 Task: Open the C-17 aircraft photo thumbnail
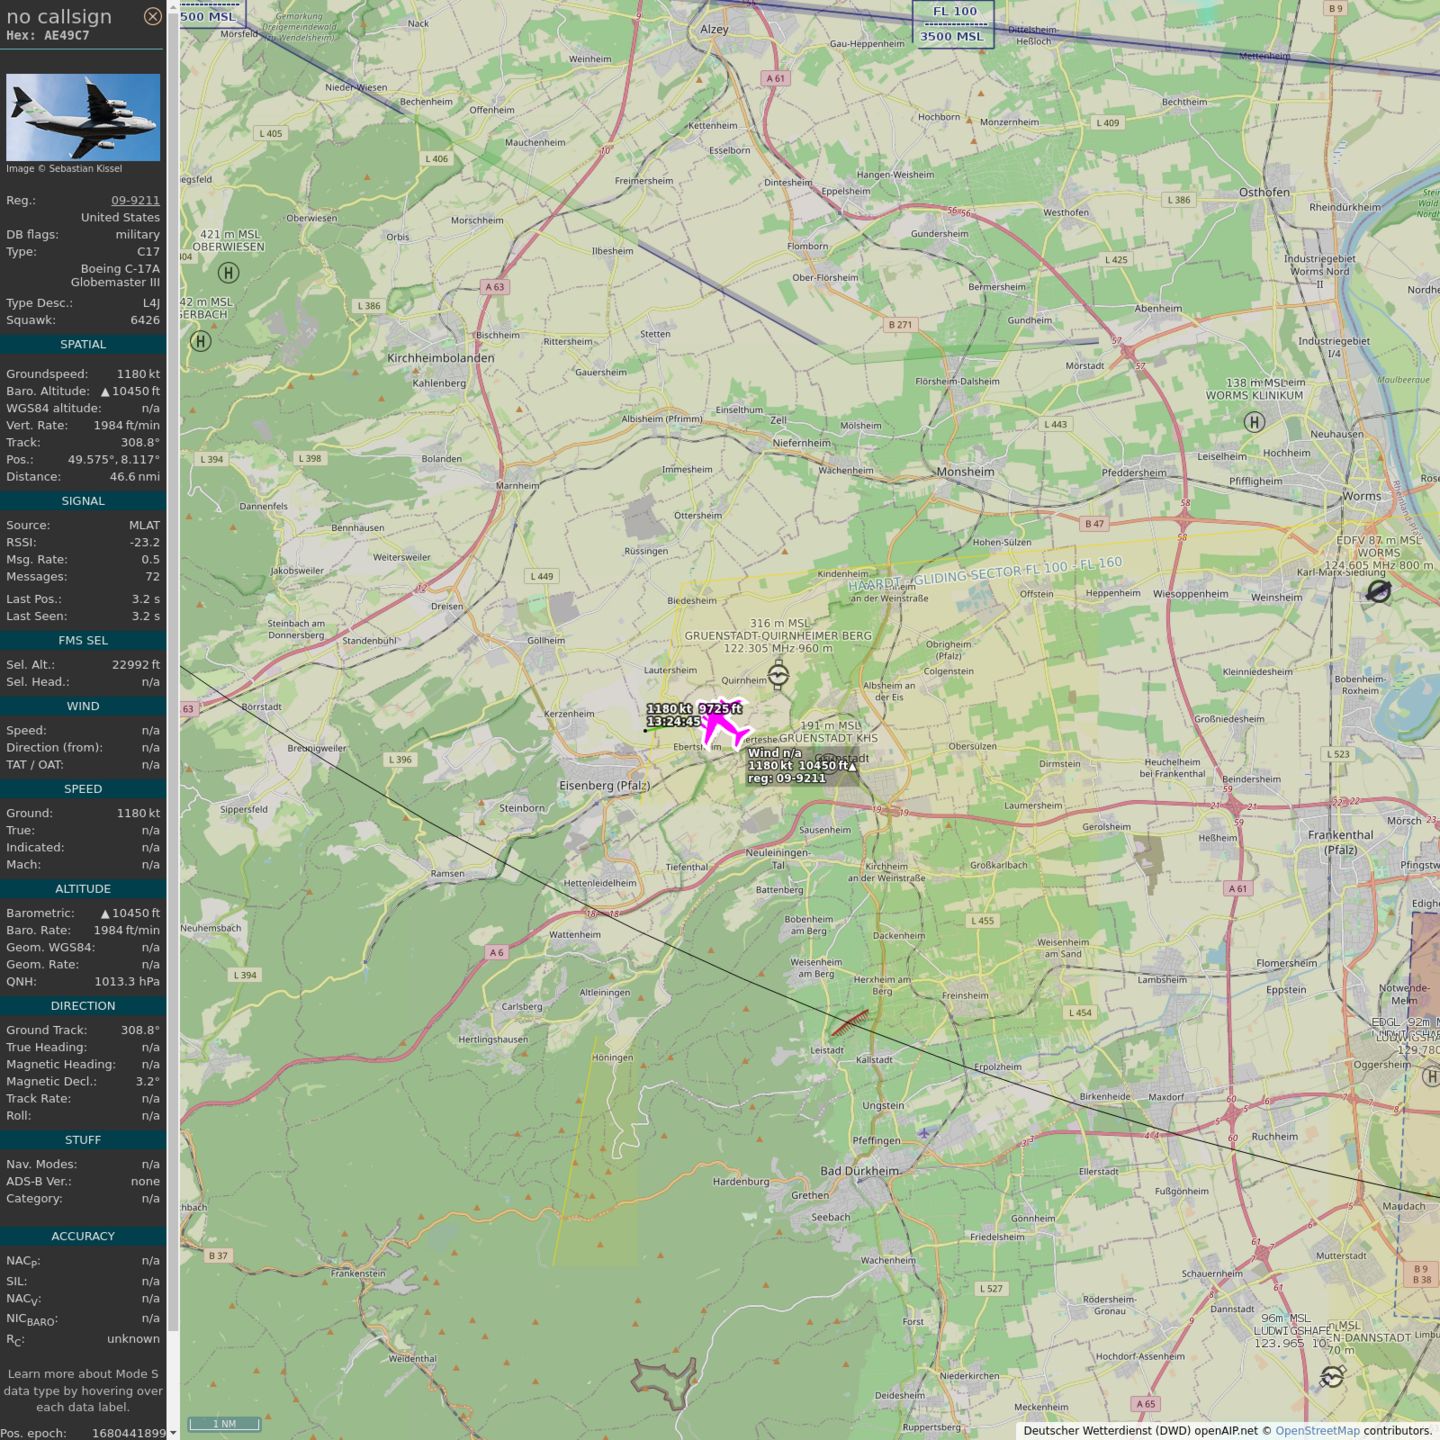[83, 117]
